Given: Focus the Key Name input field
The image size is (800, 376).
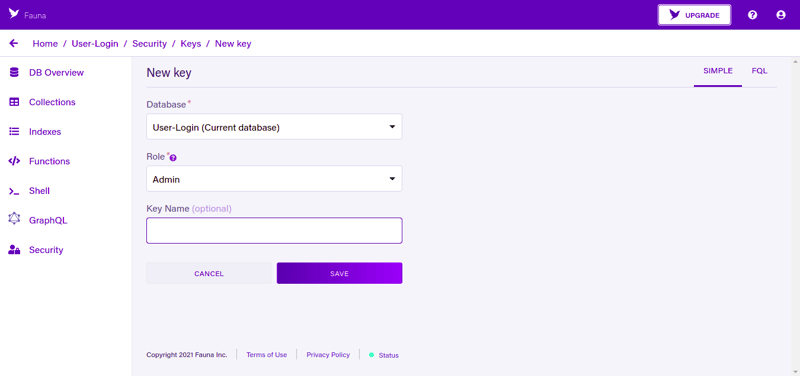Looking at the screenshot, I should coord(274,231).
